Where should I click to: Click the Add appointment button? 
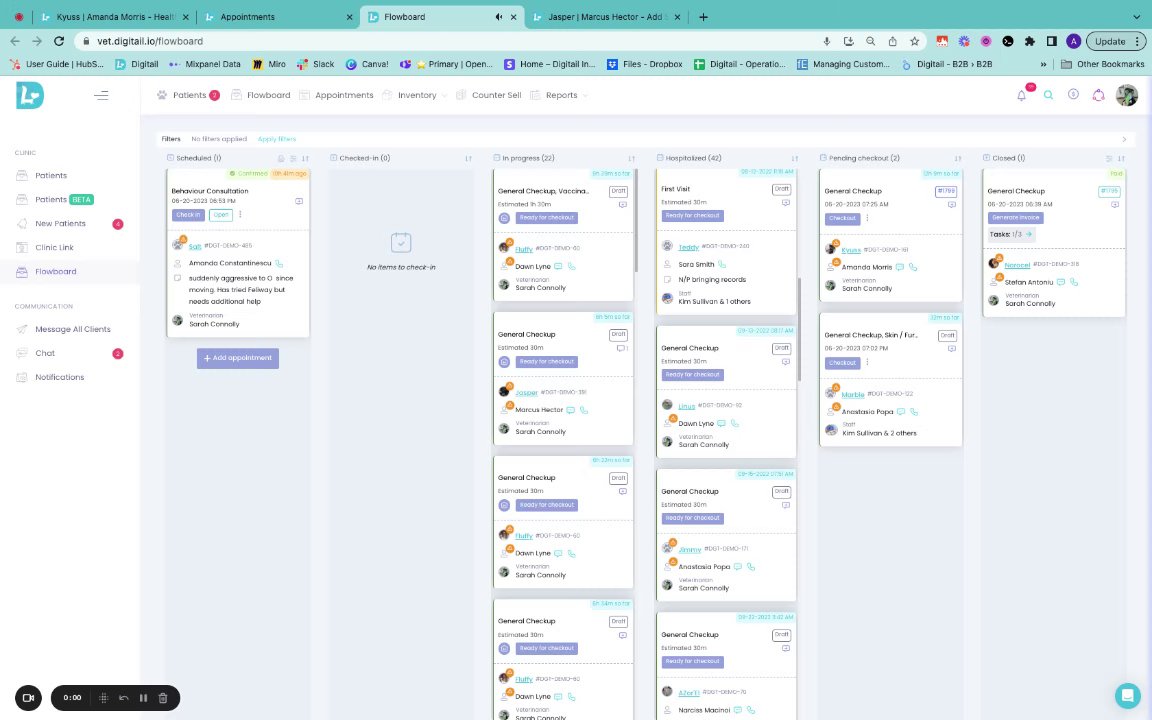coord(237,358)
